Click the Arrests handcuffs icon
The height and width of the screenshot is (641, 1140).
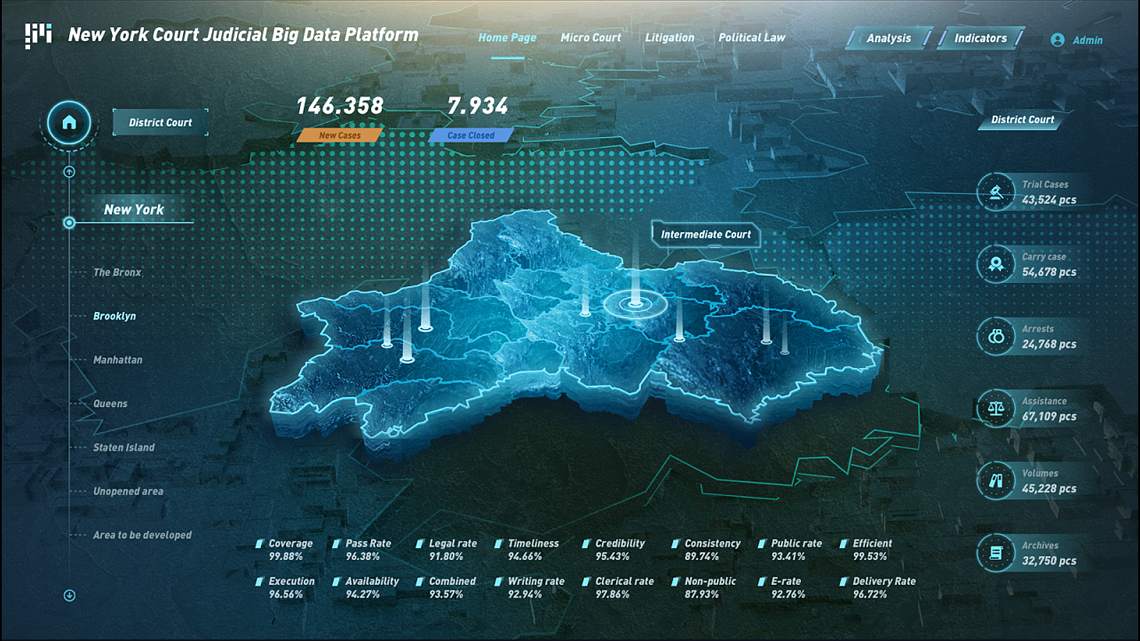[995, 336]
